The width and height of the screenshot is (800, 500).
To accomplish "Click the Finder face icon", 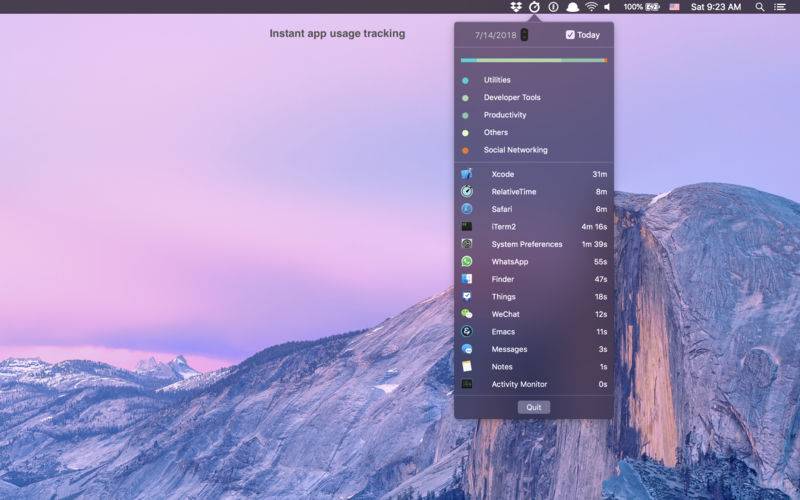I will click(x=466, y=279).
